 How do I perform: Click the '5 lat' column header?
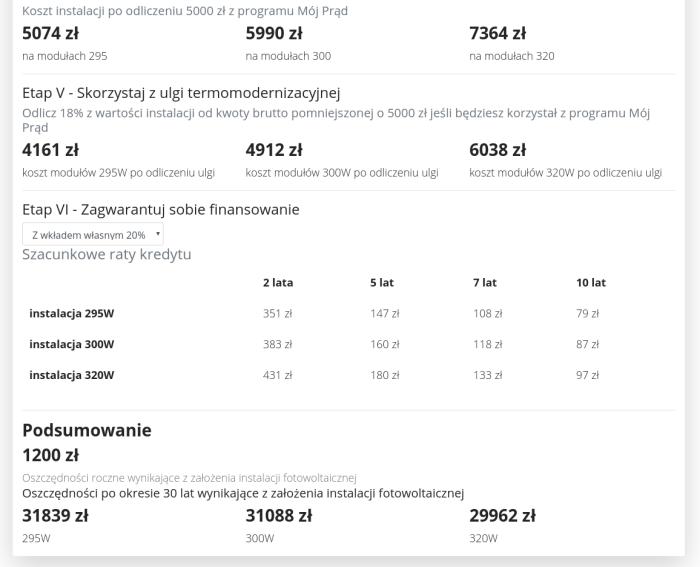tap(380, 283)
